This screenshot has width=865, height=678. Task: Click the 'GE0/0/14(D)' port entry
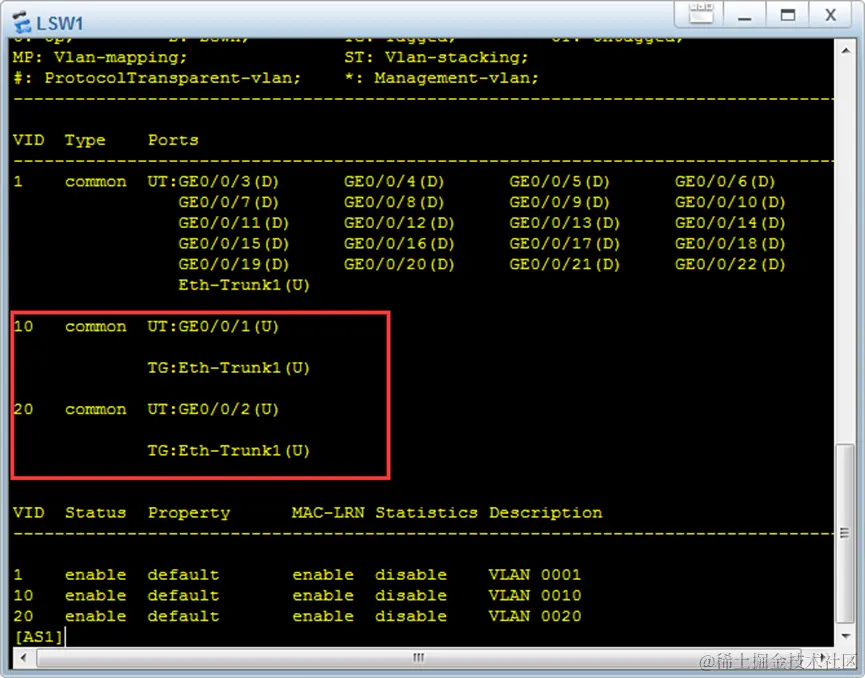(x=730, y=223)
